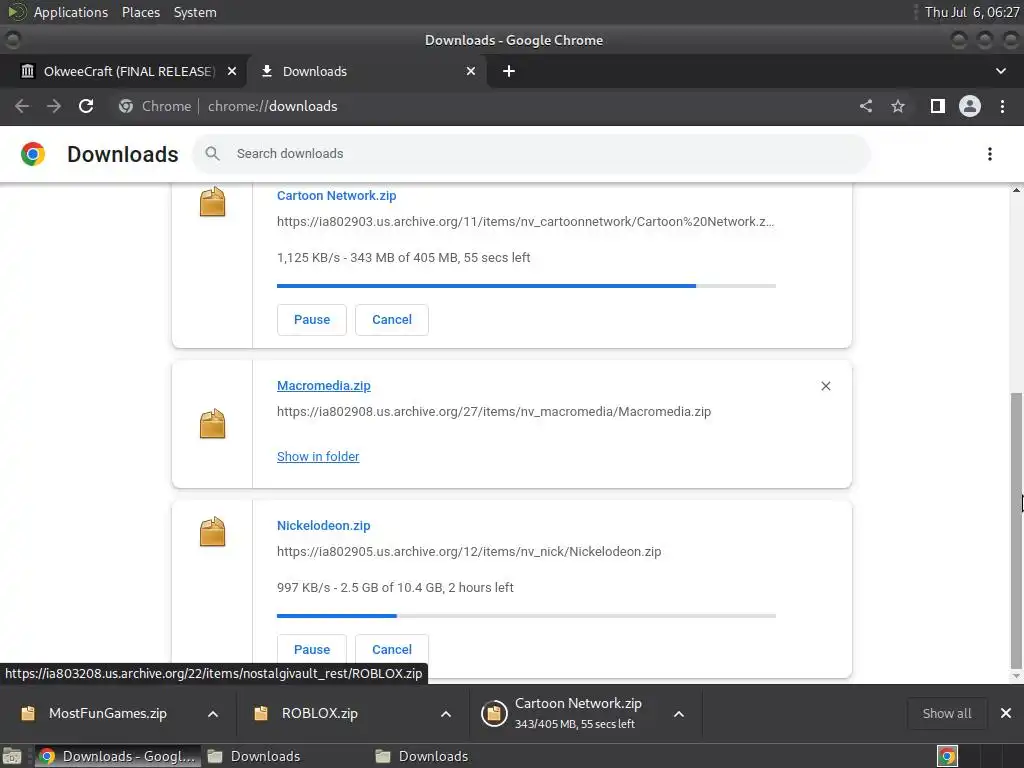Click the 997 KB/s download status text
The image size is (1024, 768).
[x=395, y=588]
